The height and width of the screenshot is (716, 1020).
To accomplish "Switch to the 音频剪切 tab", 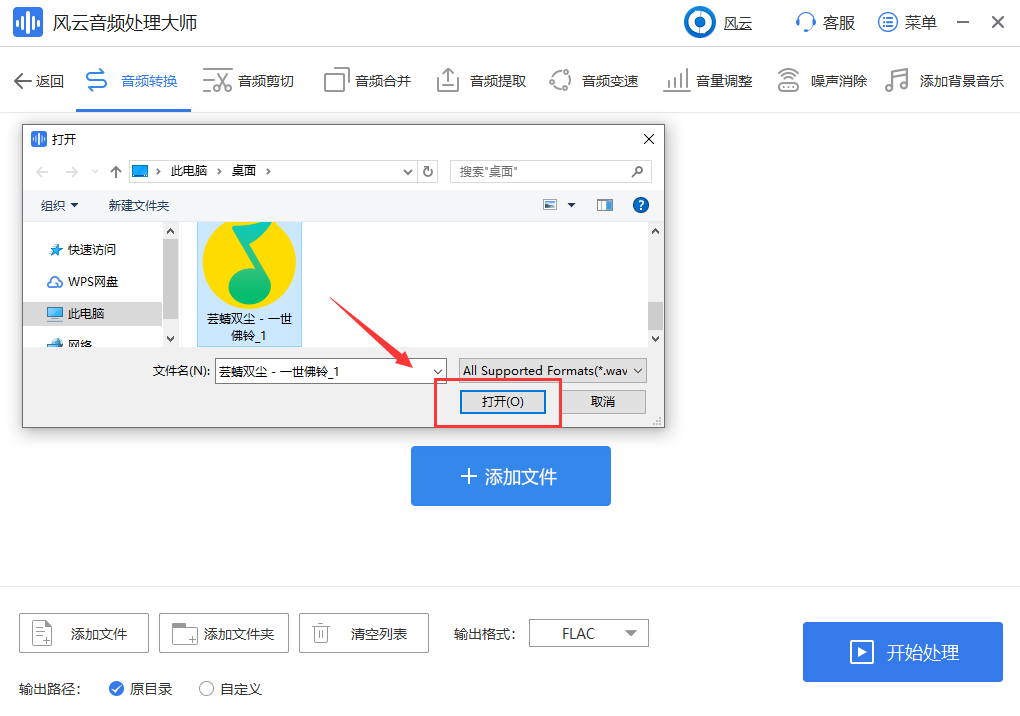I will coord(248,81).
